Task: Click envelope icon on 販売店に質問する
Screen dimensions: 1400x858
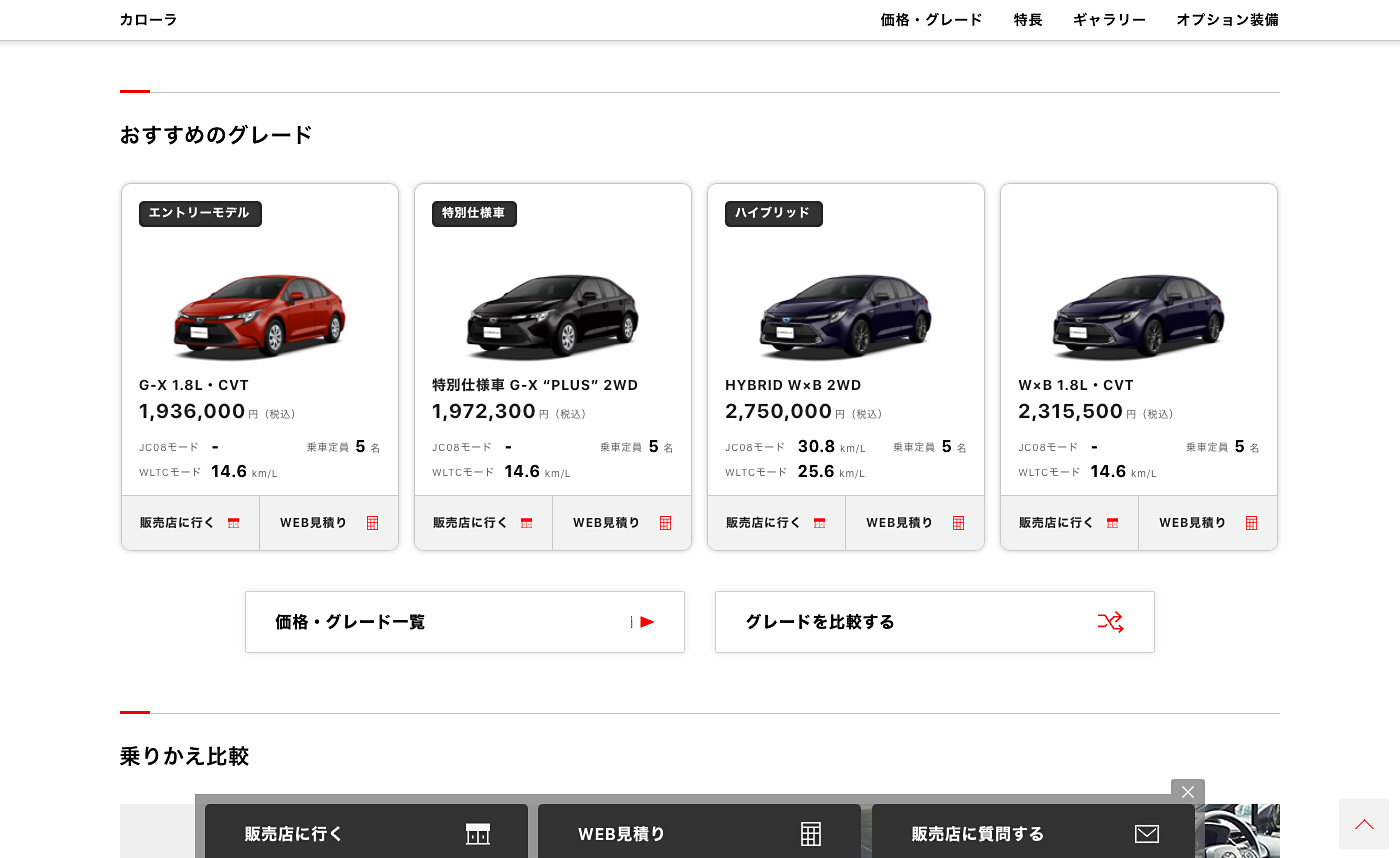Action: click(x=1147, y=834)
